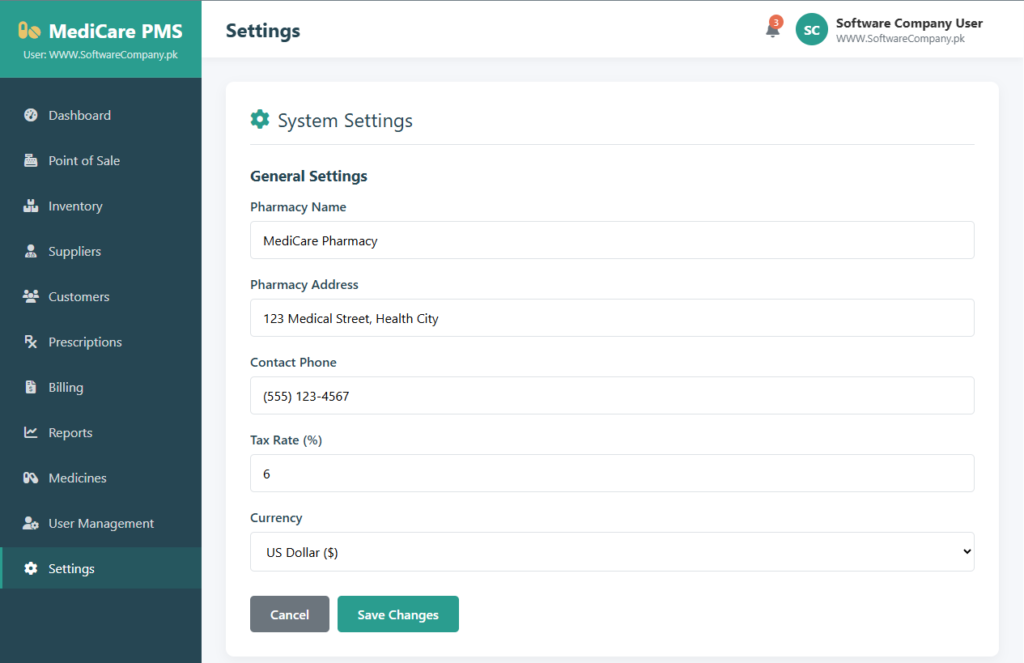Go to the Customers page
1024x663 pixels.
point(78,297)
